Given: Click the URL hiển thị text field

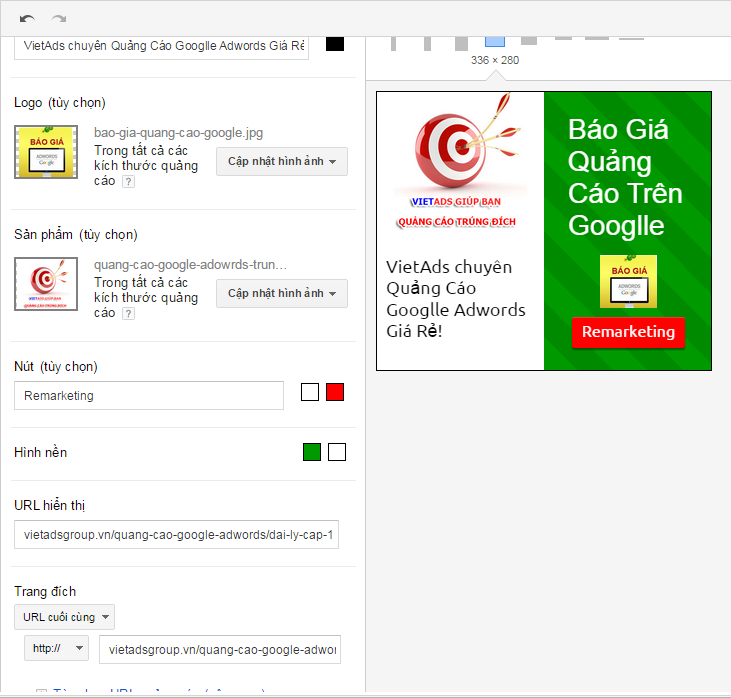Looking at the screenshot, I should pyautogui.click(x=177, y=536).
